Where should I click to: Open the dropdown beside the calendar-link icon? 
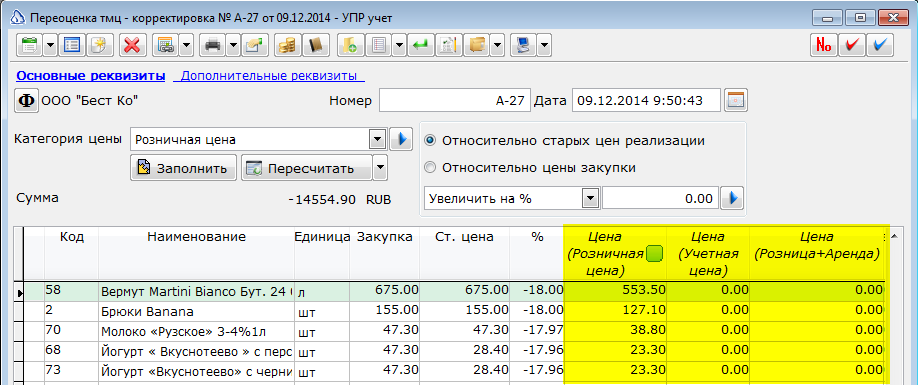coord(186,45)
